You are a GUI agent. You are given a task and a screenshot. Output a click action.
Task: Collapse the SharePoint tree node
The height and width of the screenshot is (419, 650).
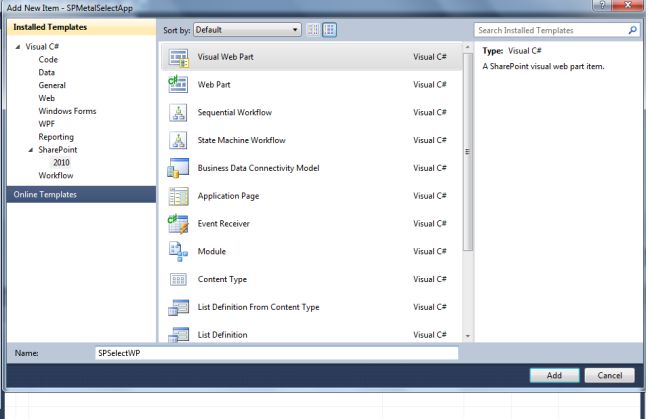coord(31,150)
